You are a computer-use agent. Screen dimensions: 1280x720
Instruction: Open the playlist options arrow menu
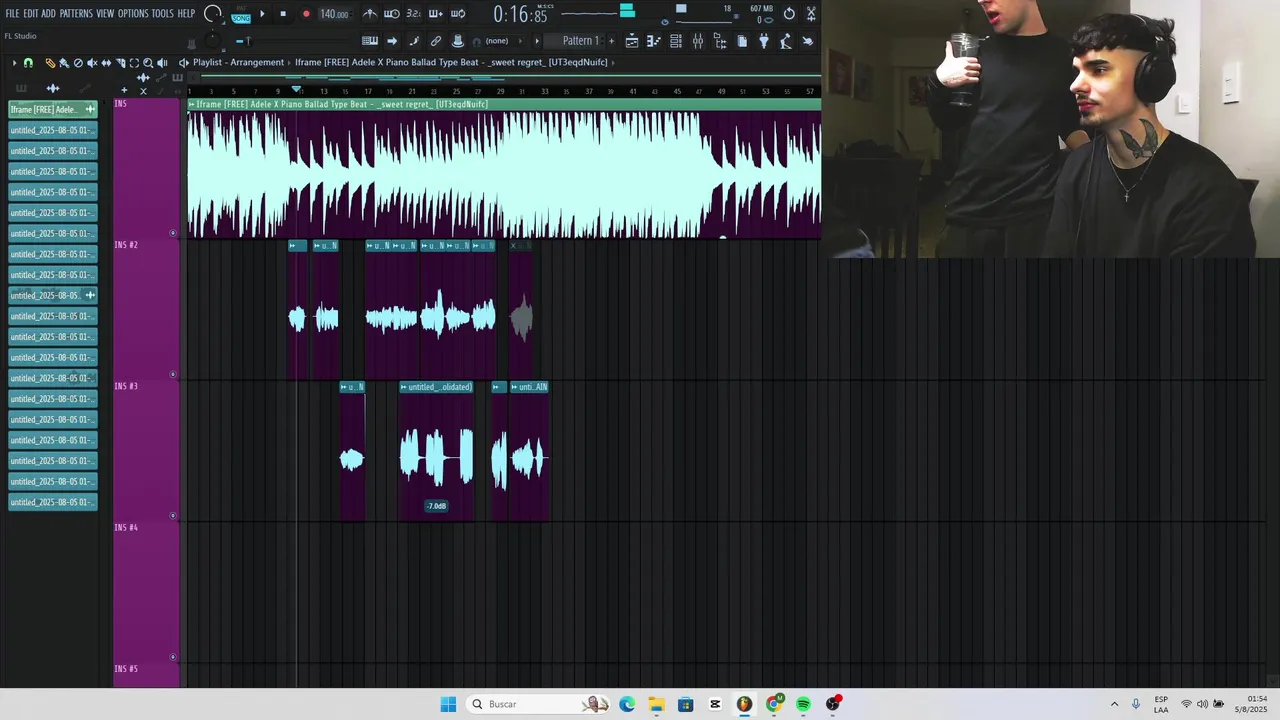coord(14,63)
